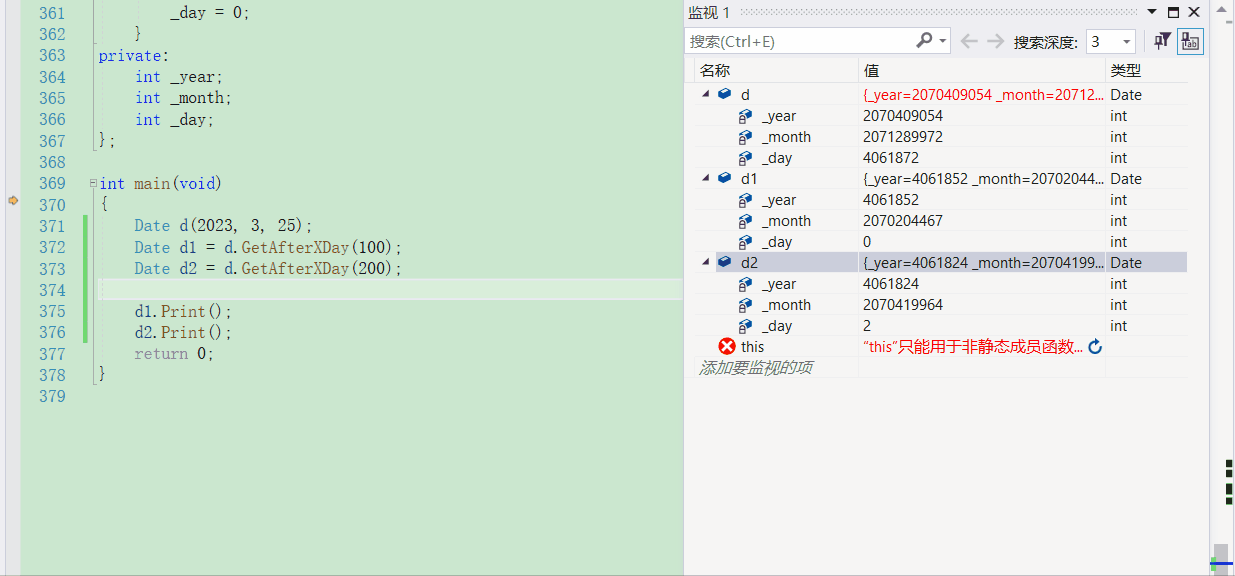1235x576 pixels.
Task: Click the Watch 1 panel title 监视 1
Action: point(709,12)
